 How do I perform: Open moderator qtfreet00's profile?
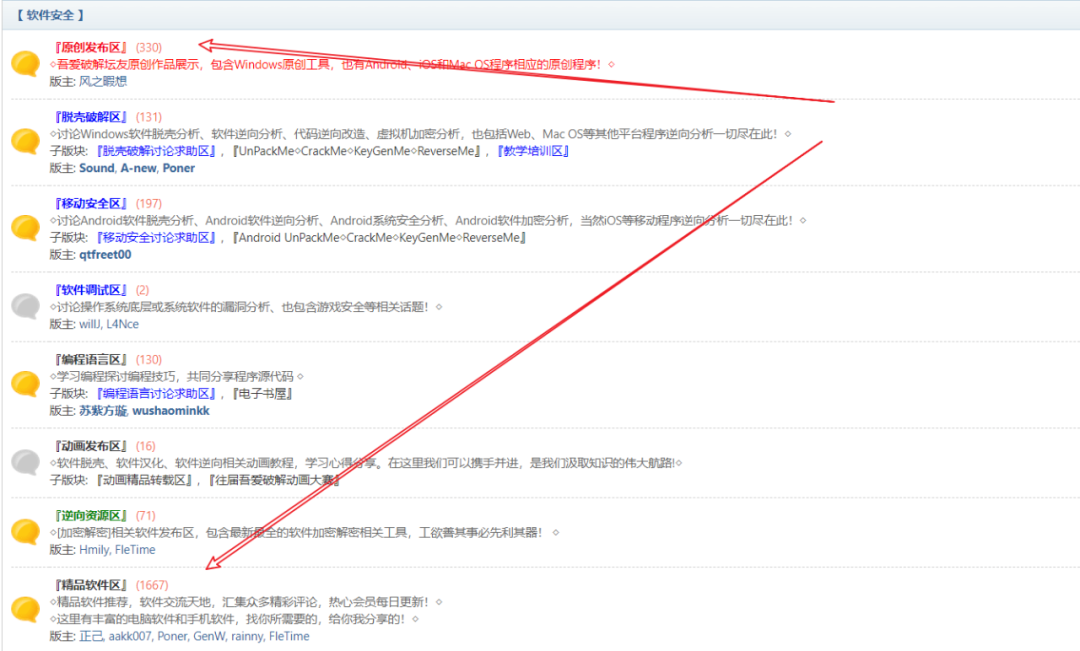coord(105,254)
